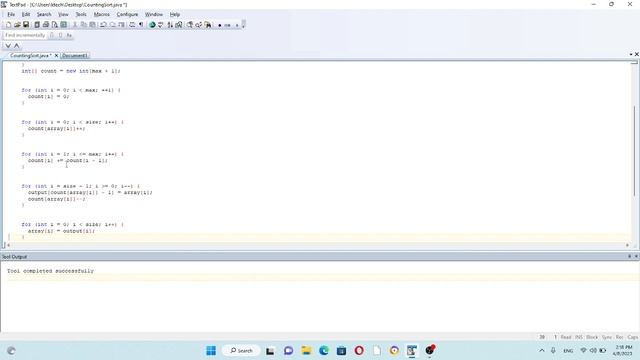
Task: Click the Open file folder icon
Action: [17, 25]
